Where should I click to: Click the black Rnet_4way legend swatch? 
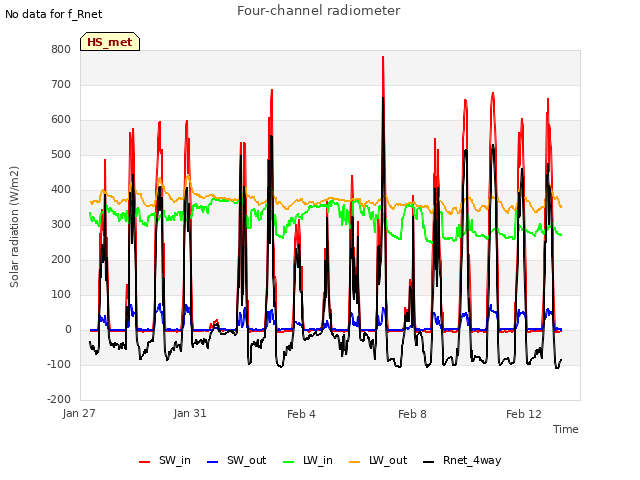coord(429,462)
